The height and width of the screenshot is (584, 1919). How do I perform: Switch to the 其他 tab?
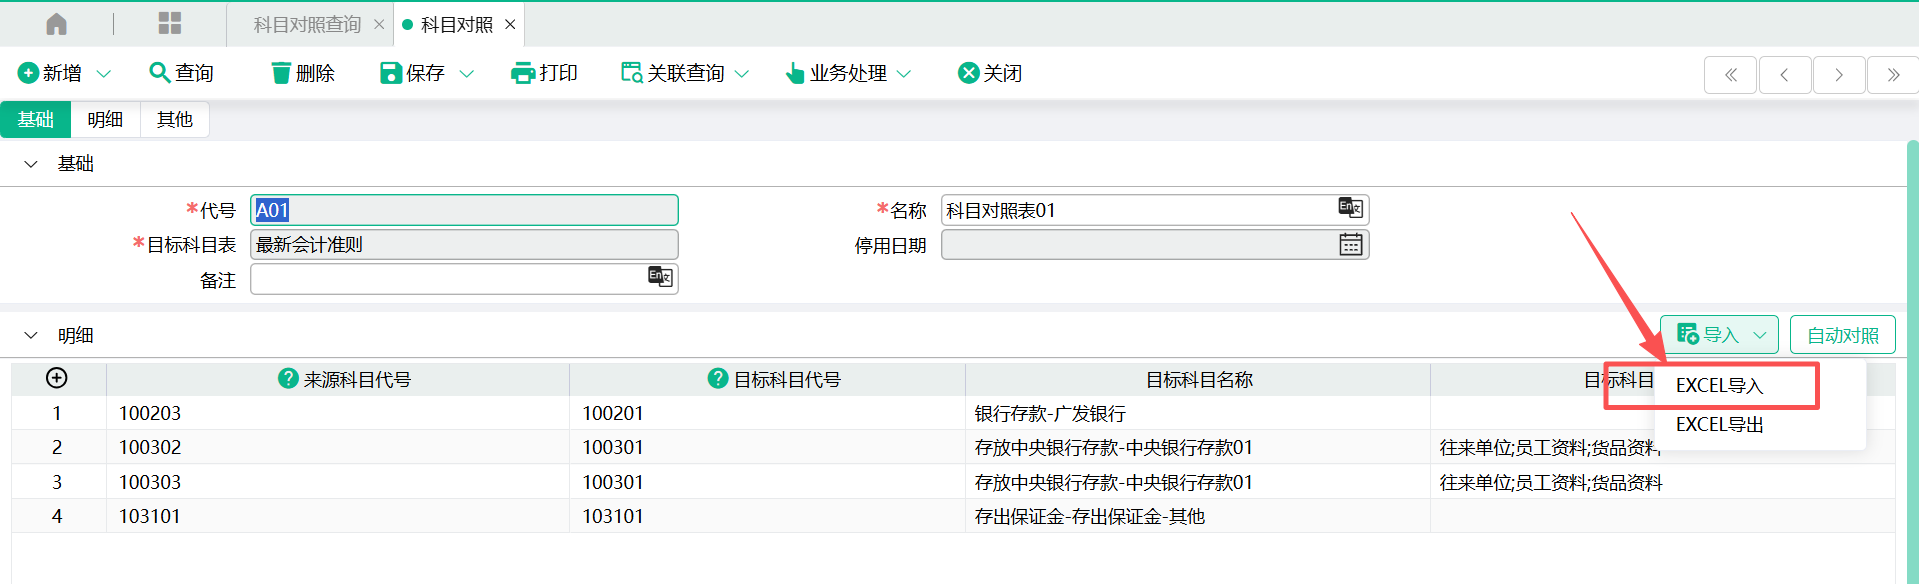[174, 120]
